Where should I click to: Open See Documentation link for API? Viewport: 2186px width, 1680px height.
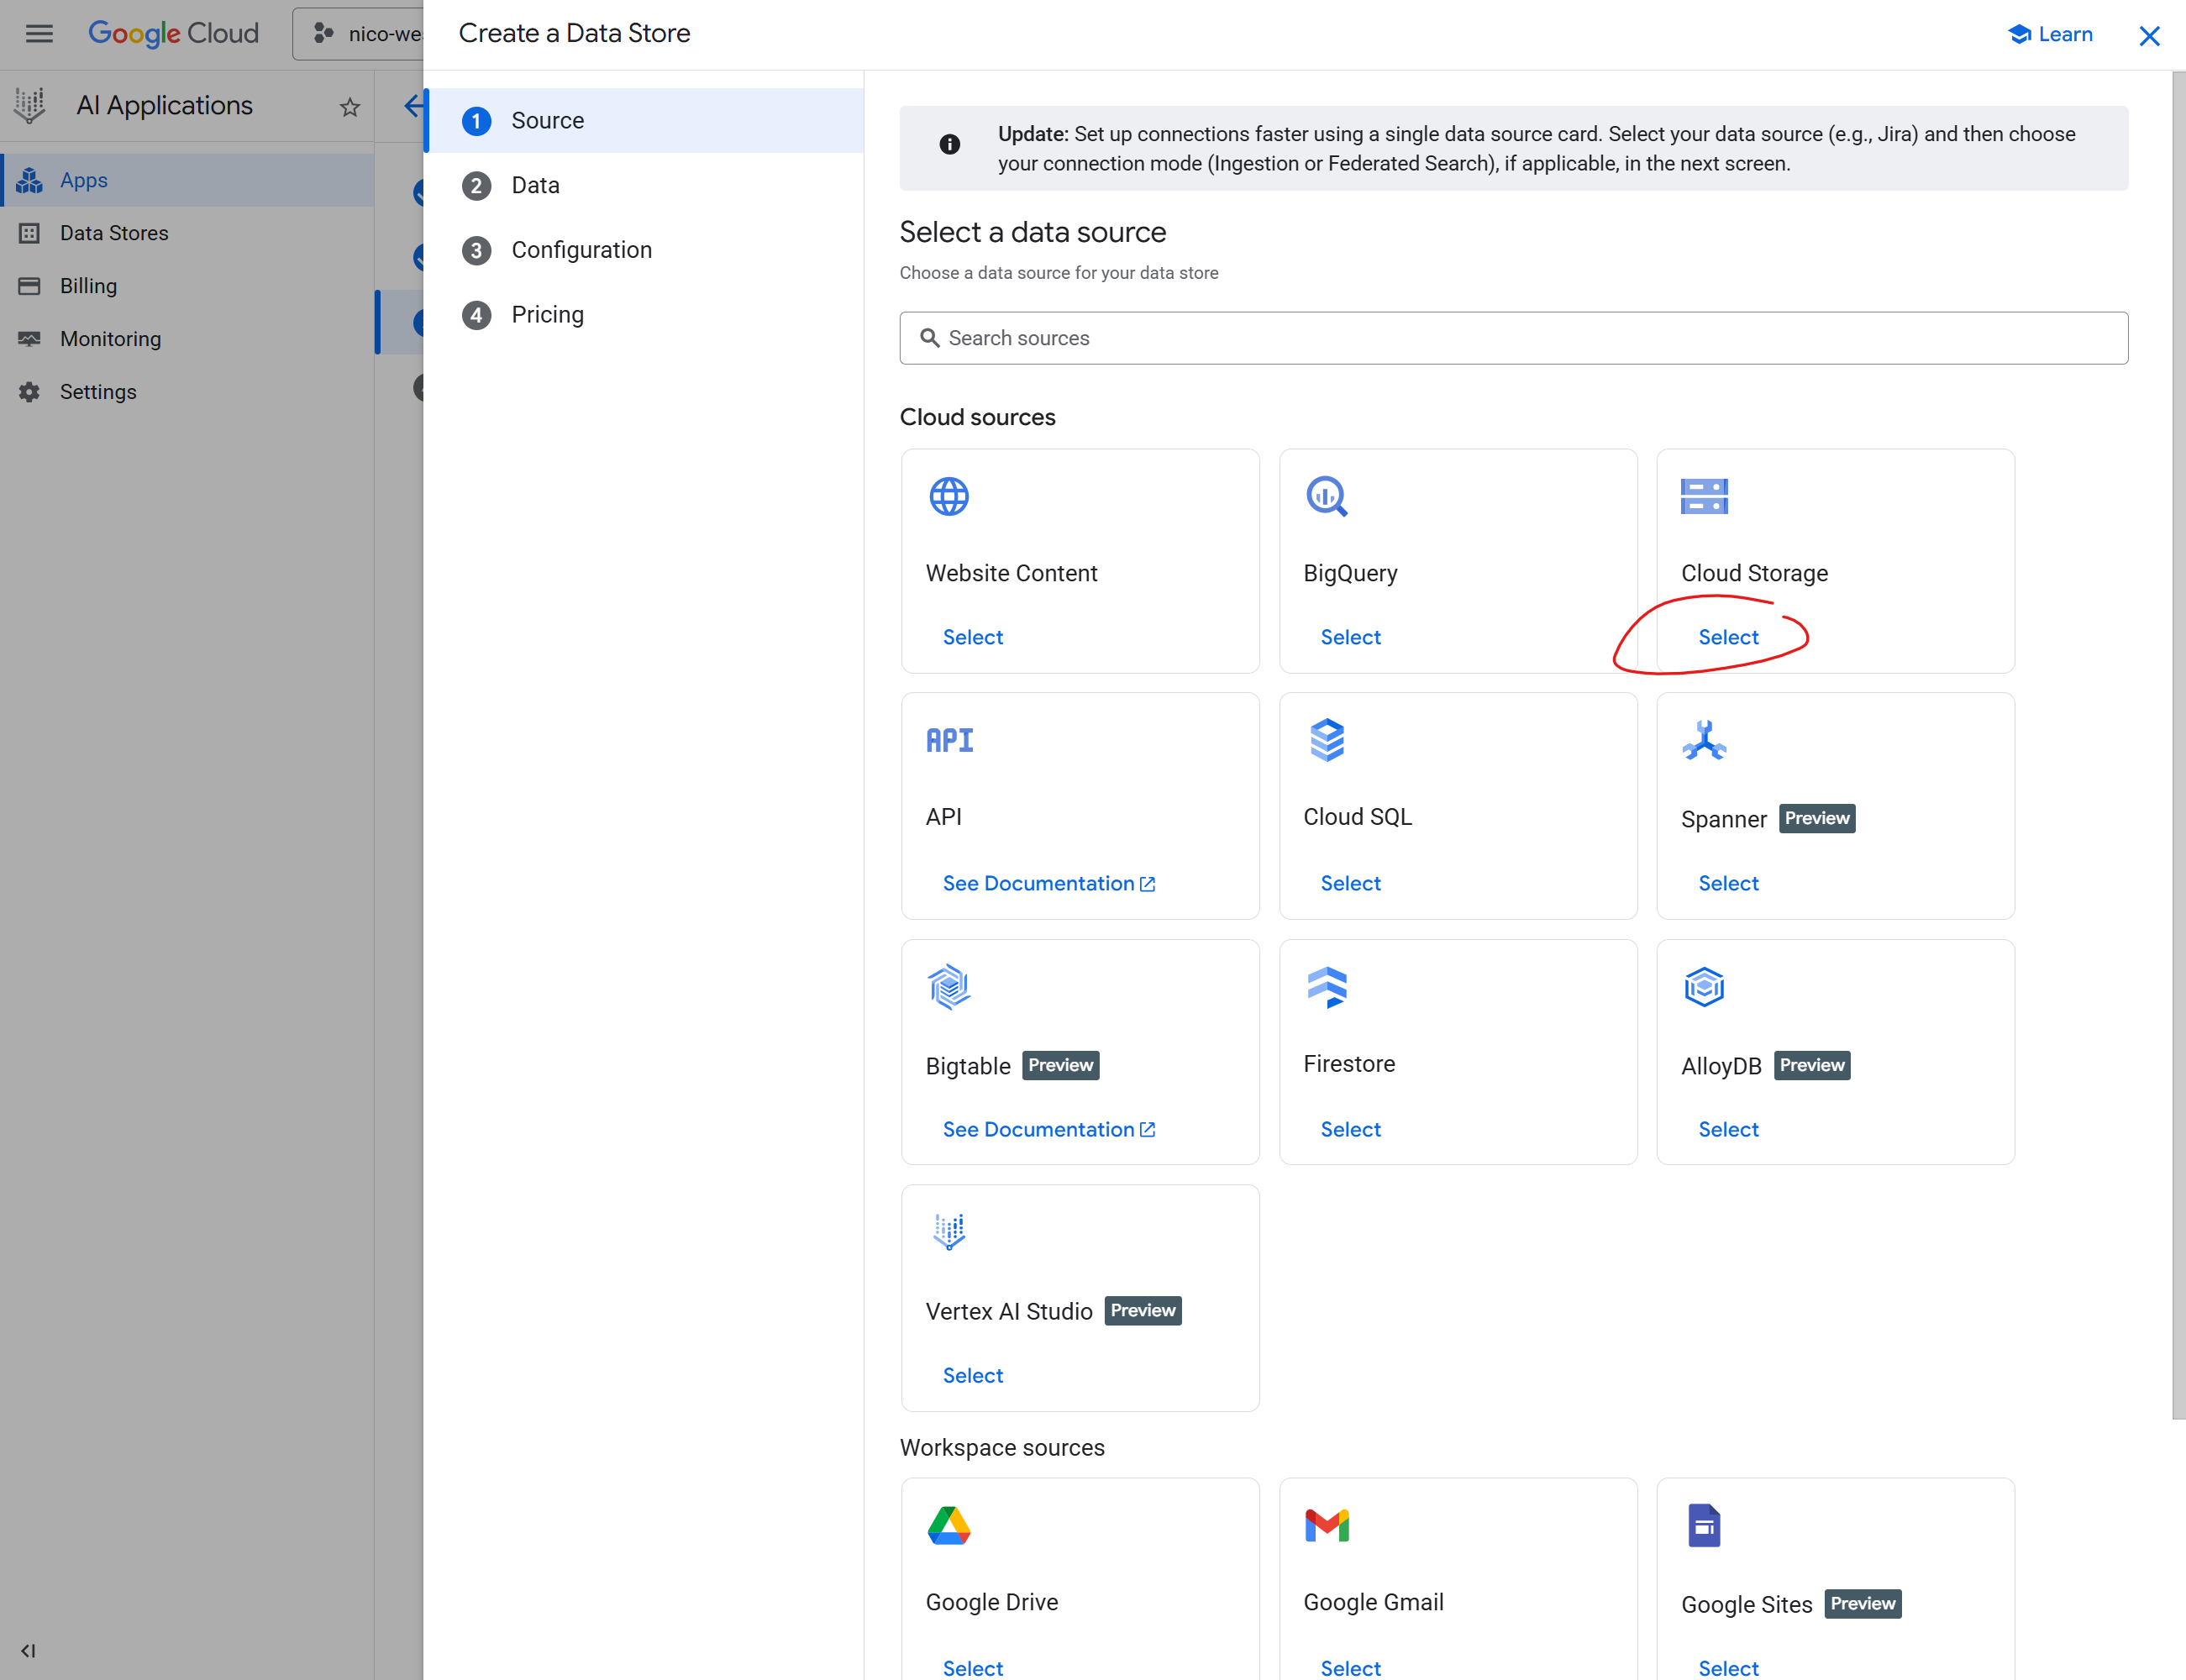click(1047, 883)
